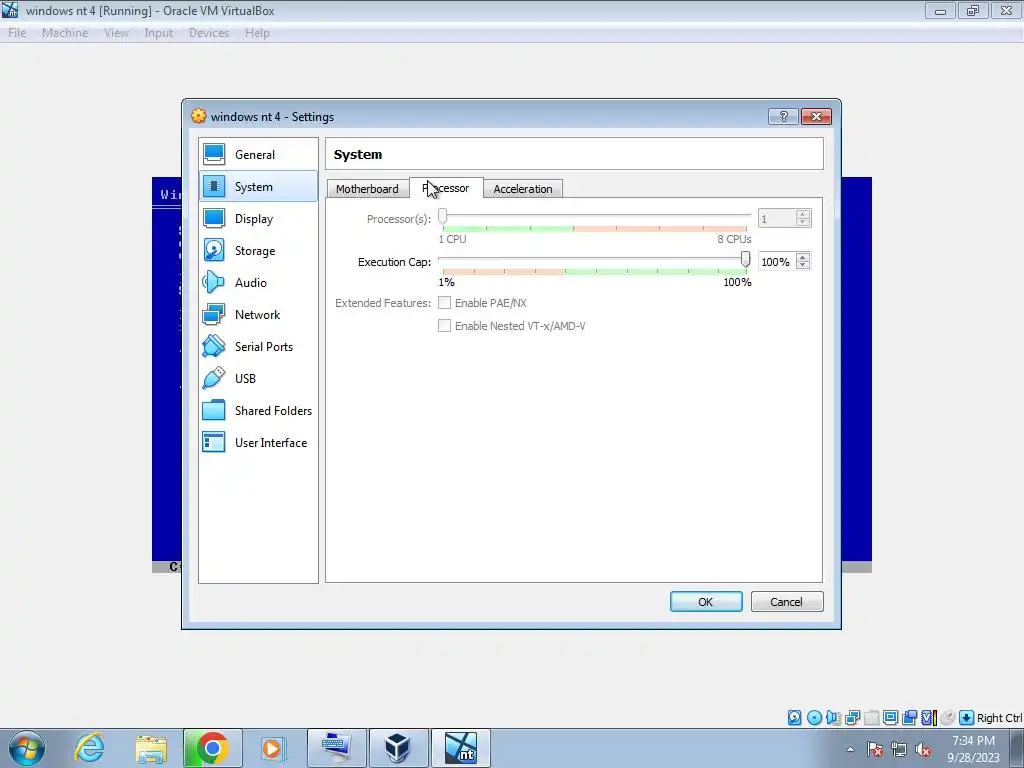Open the Machine menu
The image size is (1024, 768).
pos(65,33)
